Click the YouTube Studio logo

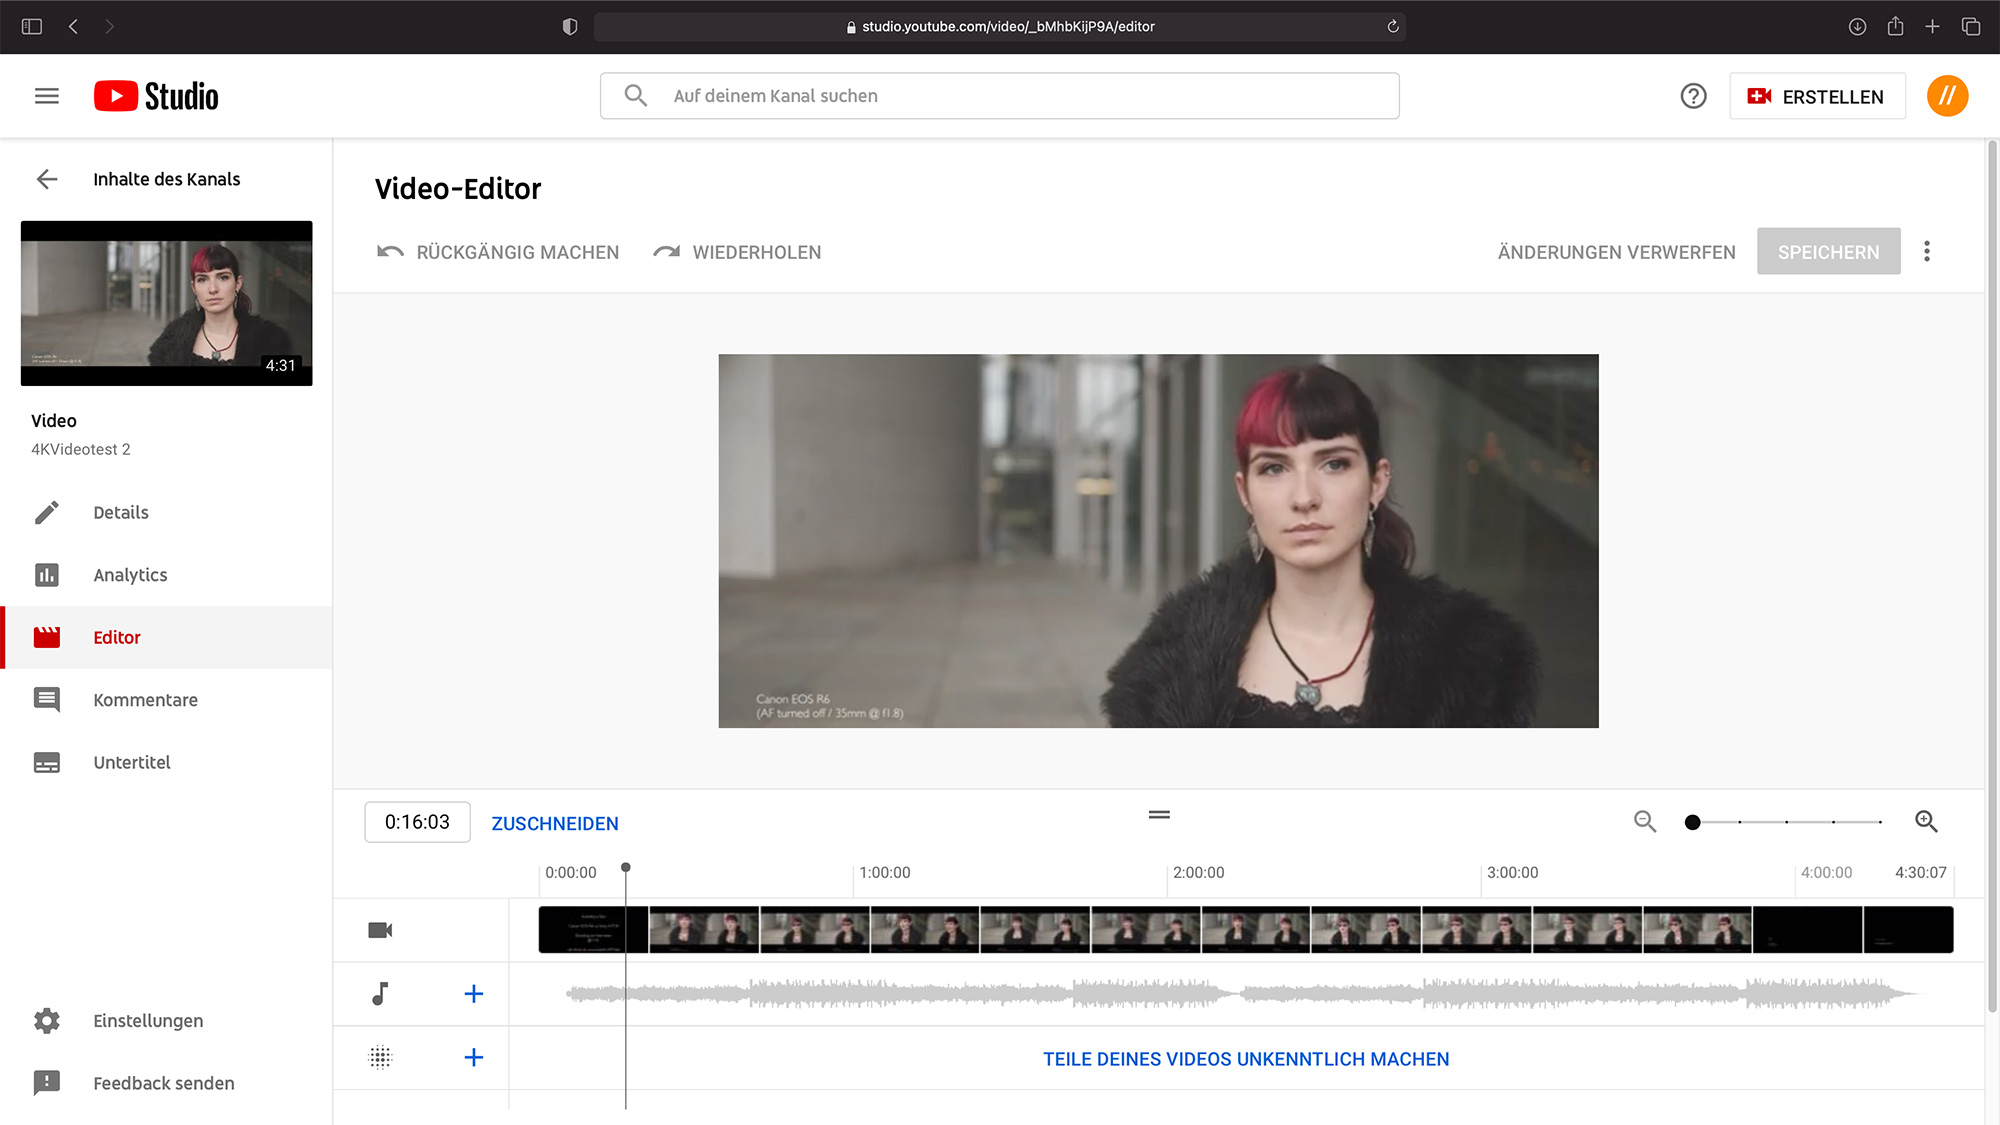coord(156,96)
